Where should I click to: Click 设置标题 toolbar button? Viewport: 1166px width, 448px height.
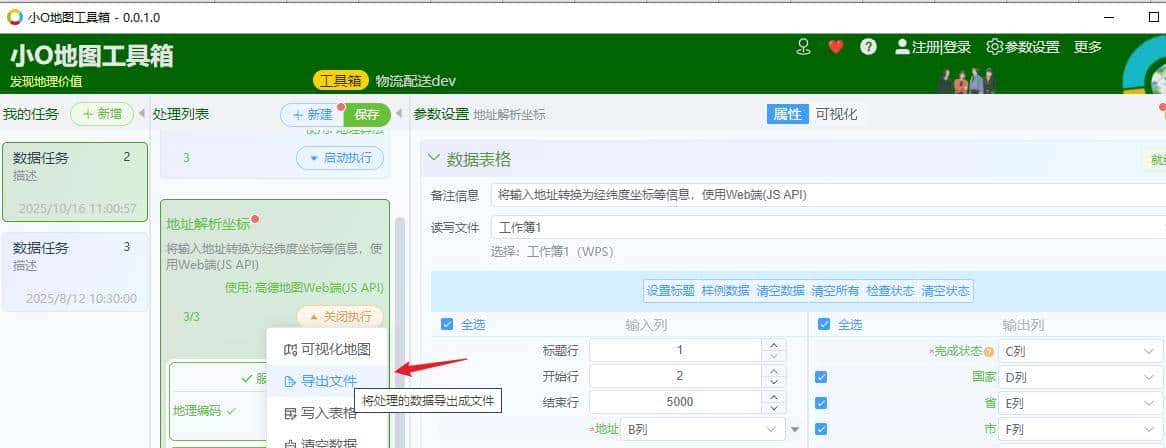click(x=670, y=291)
